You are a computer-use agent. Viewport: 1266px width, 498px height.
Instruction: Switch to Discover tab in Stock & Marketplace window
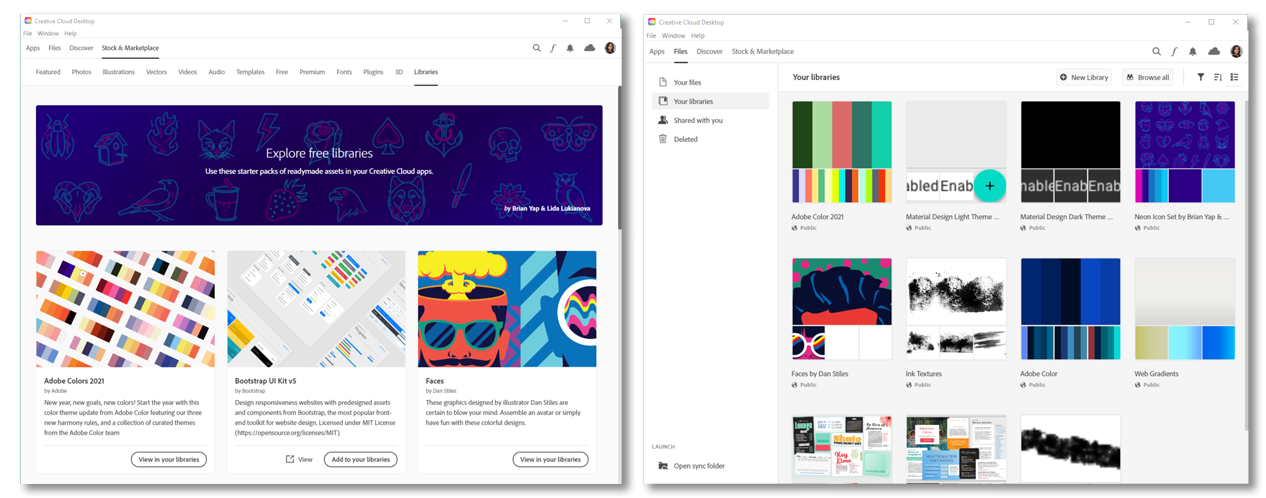click(x=81, y=48)
